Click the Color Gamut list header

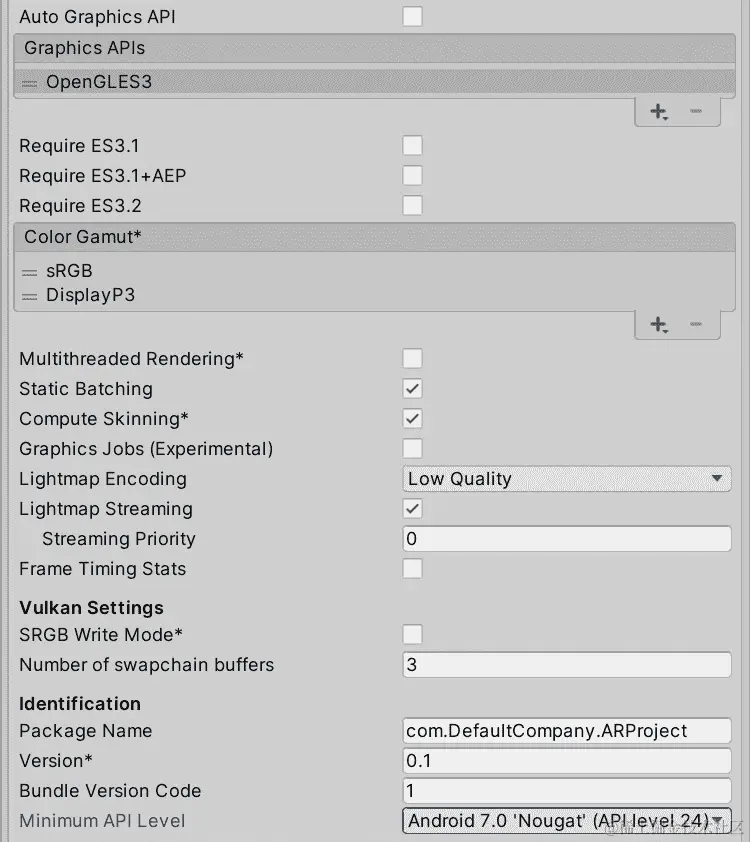374,237
